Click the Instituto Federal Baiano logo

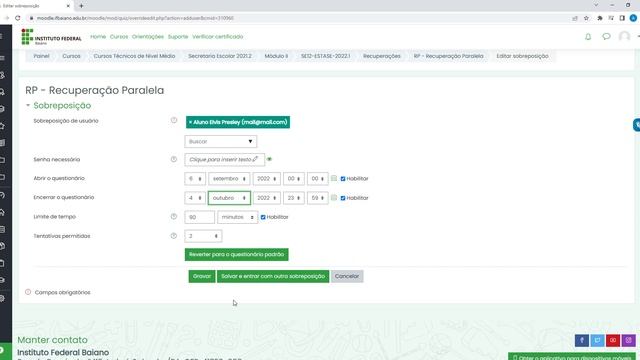51,37
